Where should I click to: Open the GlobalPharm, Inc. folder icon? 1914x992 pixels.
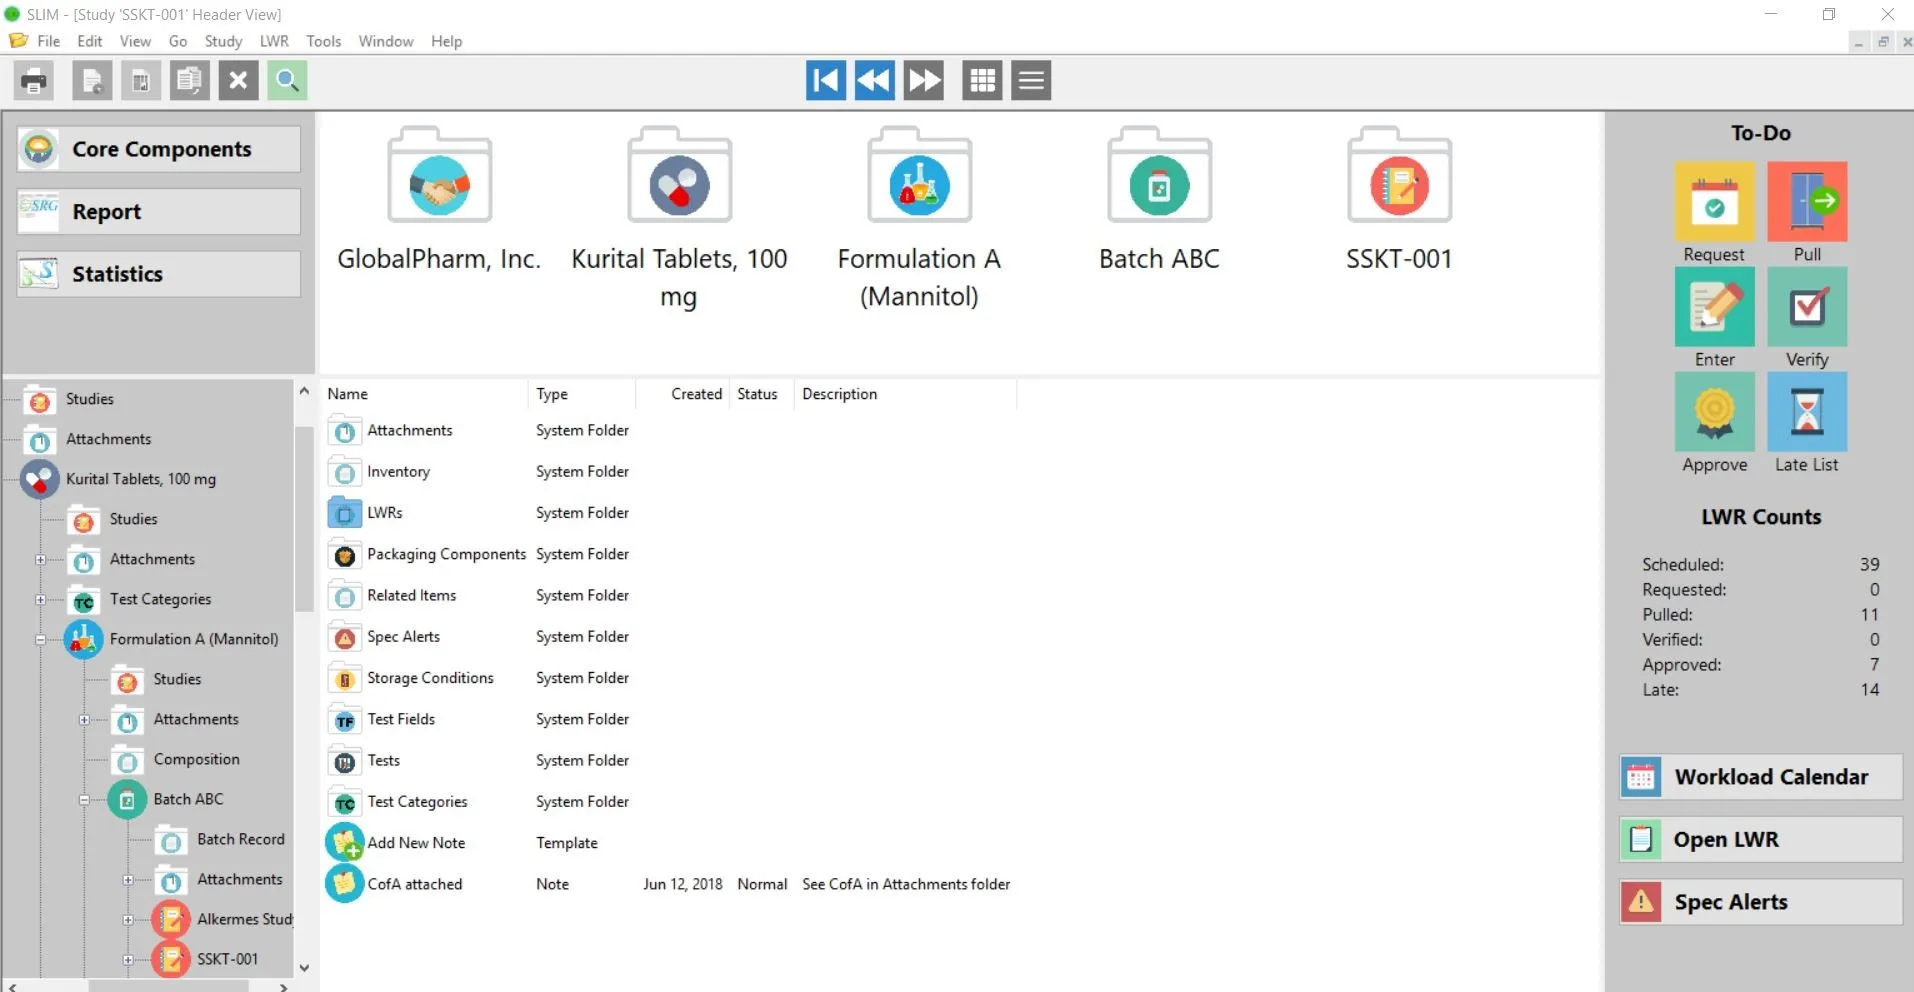point(439,176)
